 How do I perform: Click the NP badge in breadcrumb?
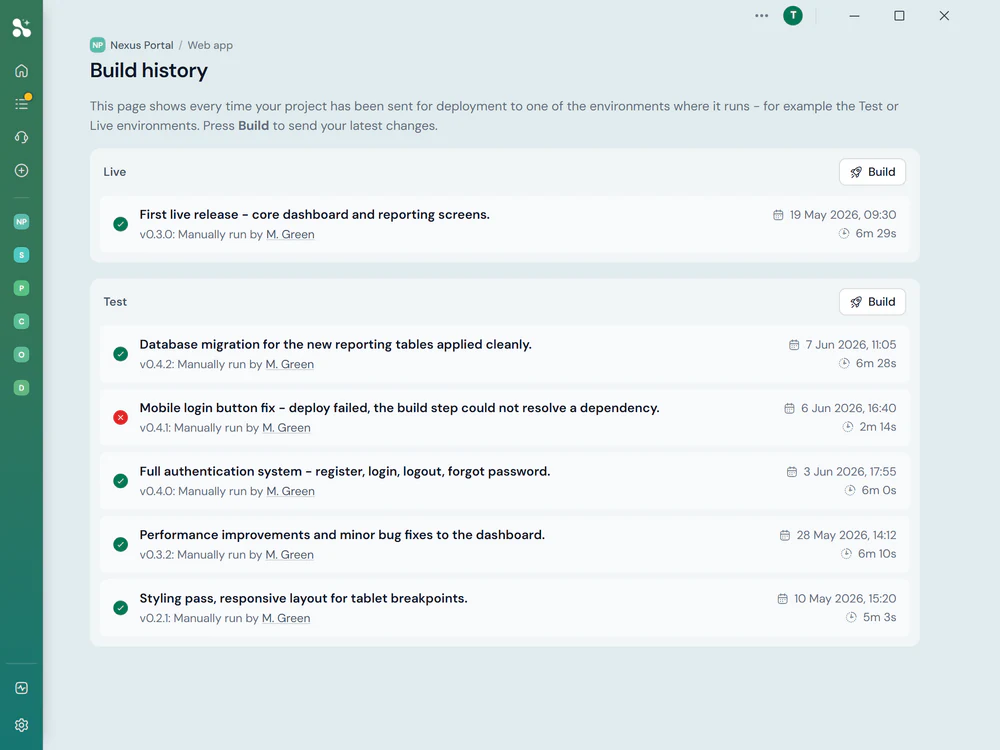[98, 45]
